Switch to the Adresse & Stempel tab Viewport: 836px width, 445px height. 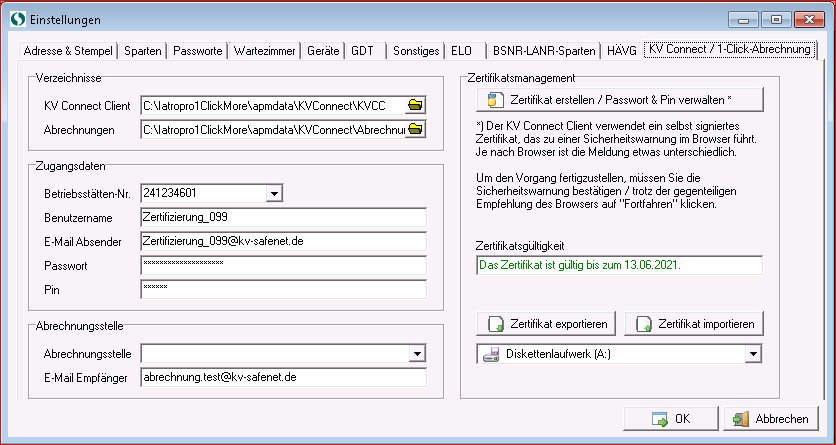(x=69, y=49)
